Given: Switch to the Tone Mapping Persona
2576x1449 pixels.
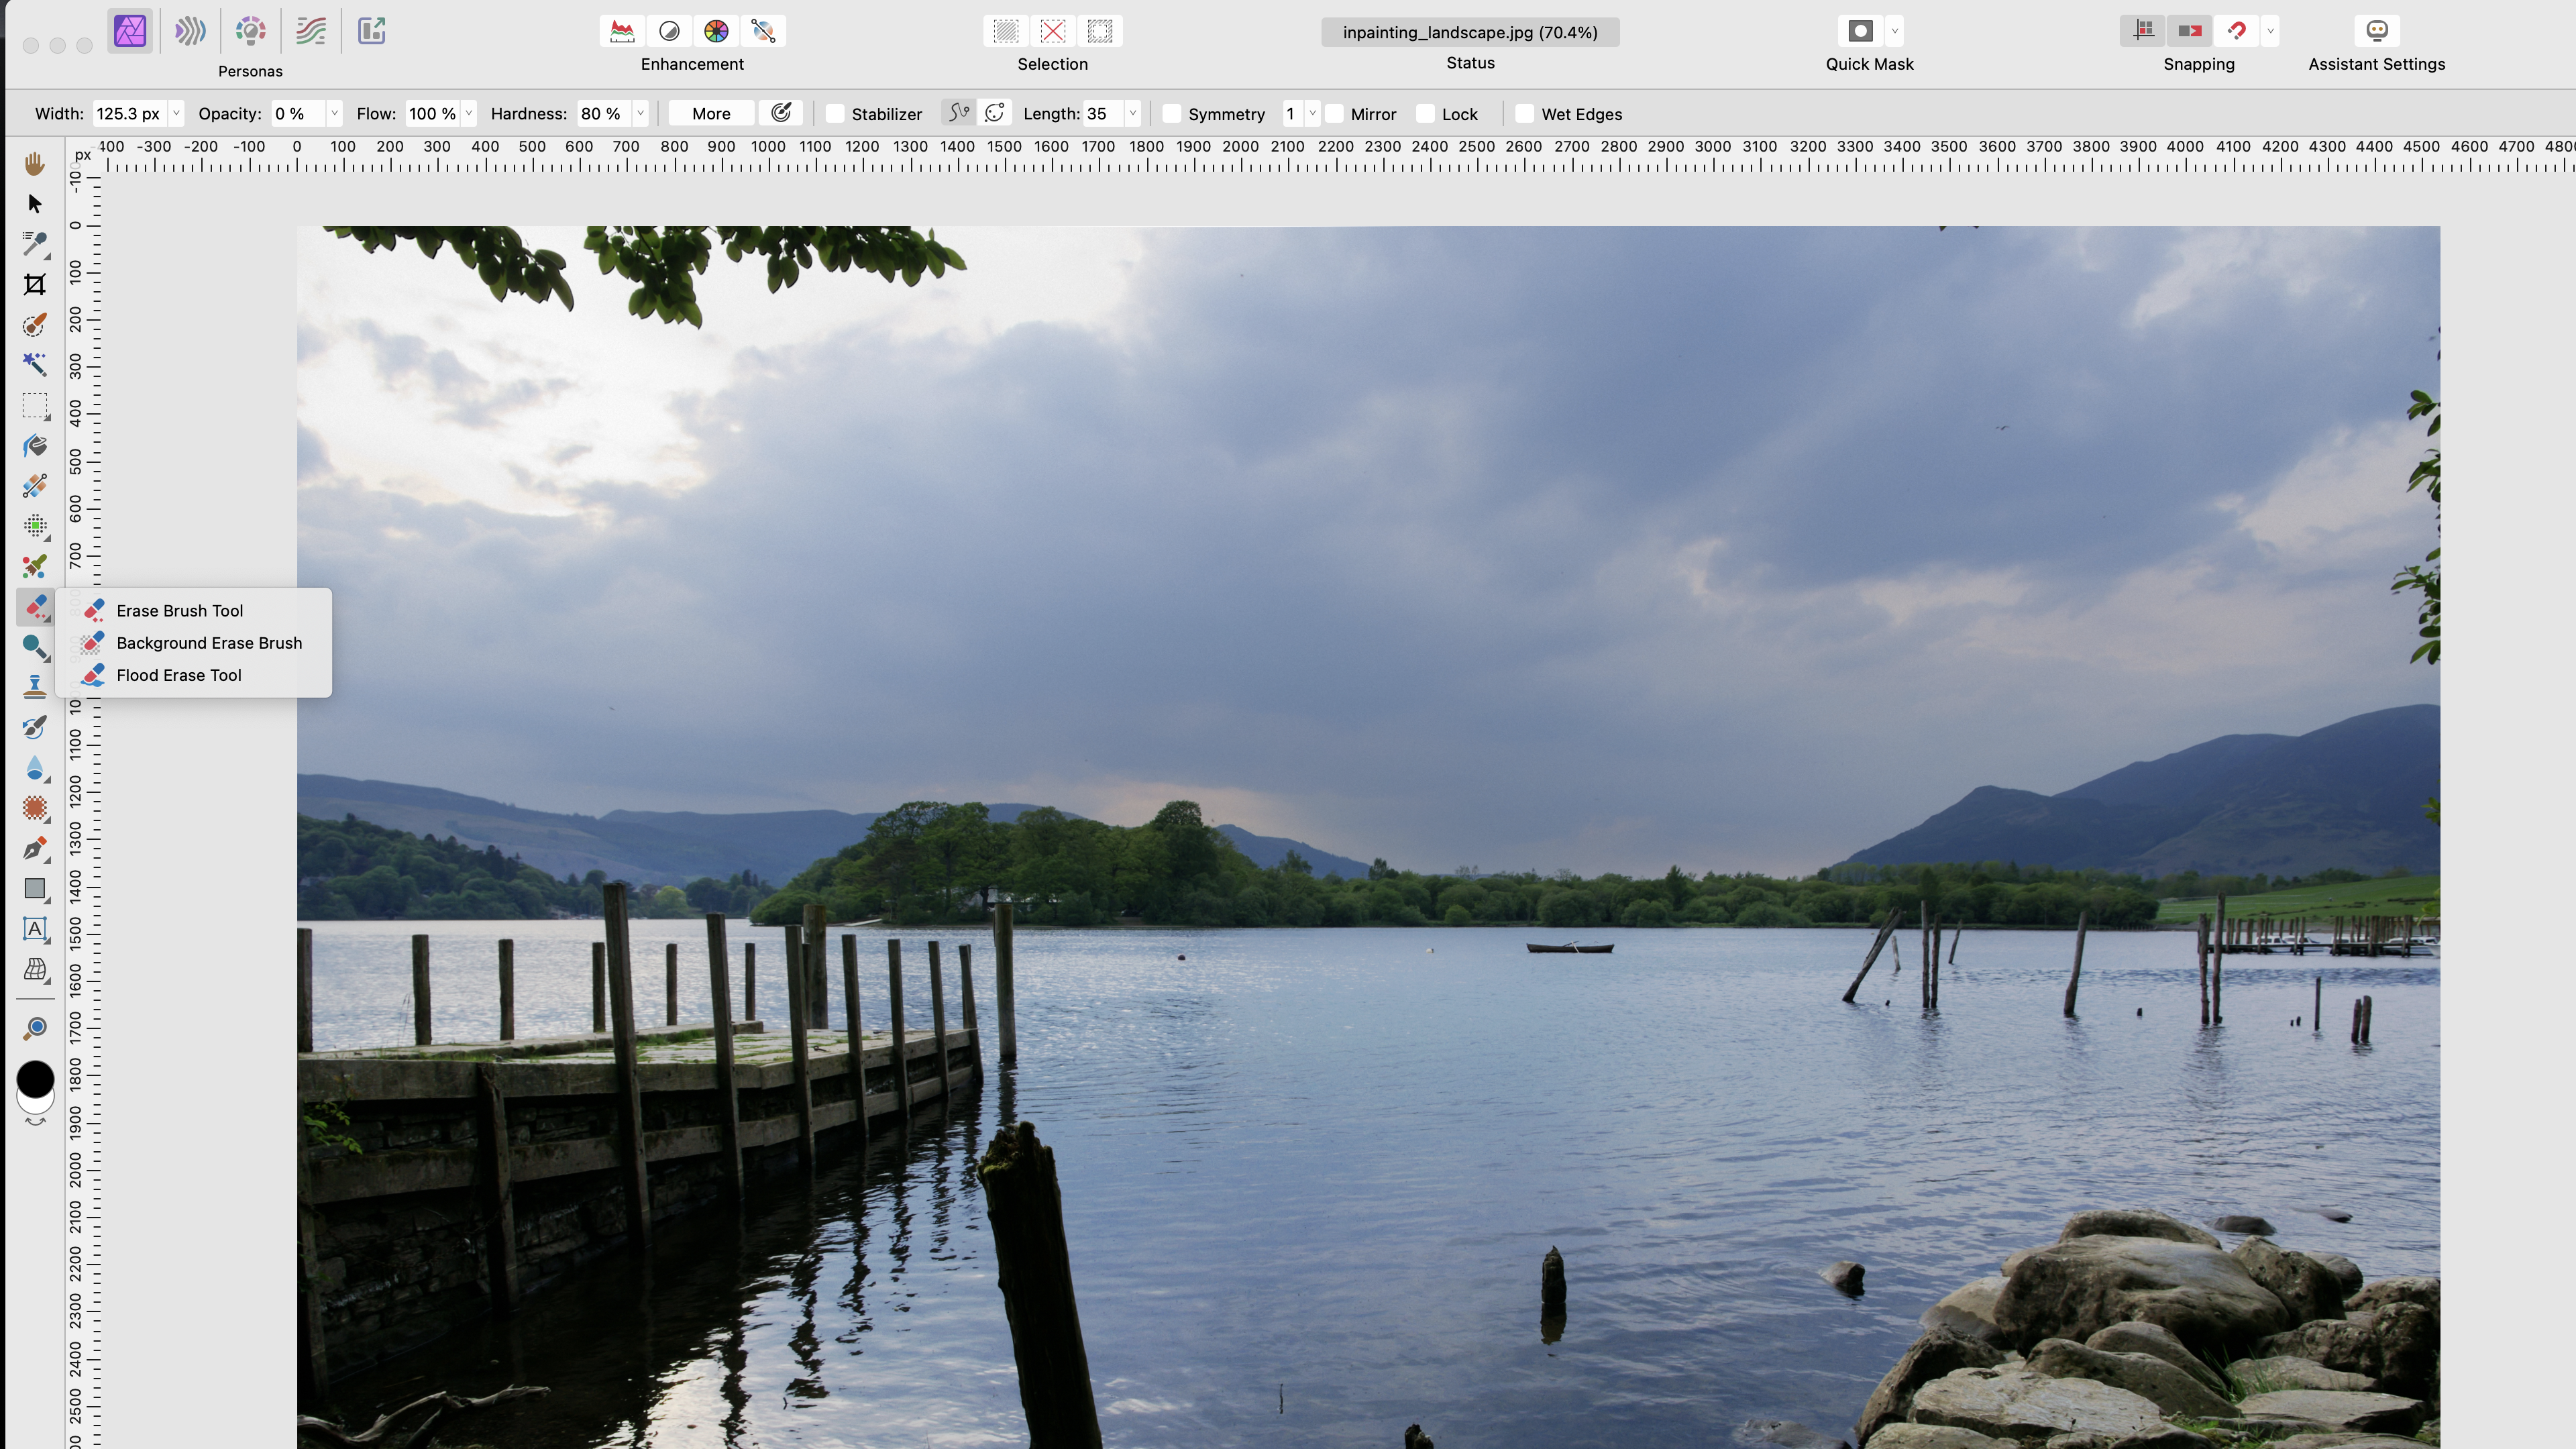Looking at the screenshot, I should tap(311, 31).
